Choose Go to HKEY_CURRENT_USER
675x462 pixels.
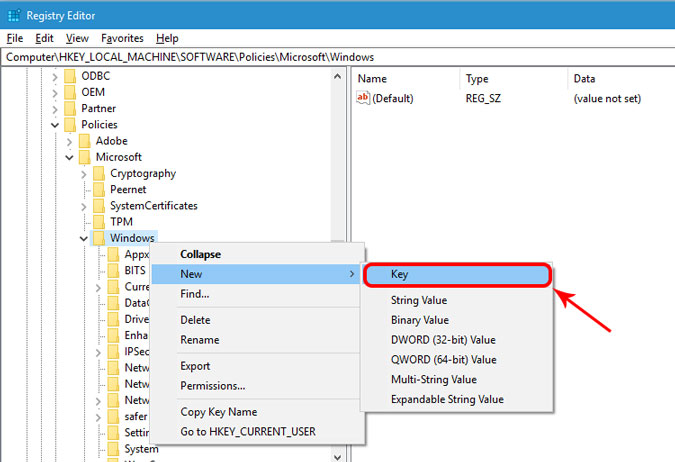247,431
